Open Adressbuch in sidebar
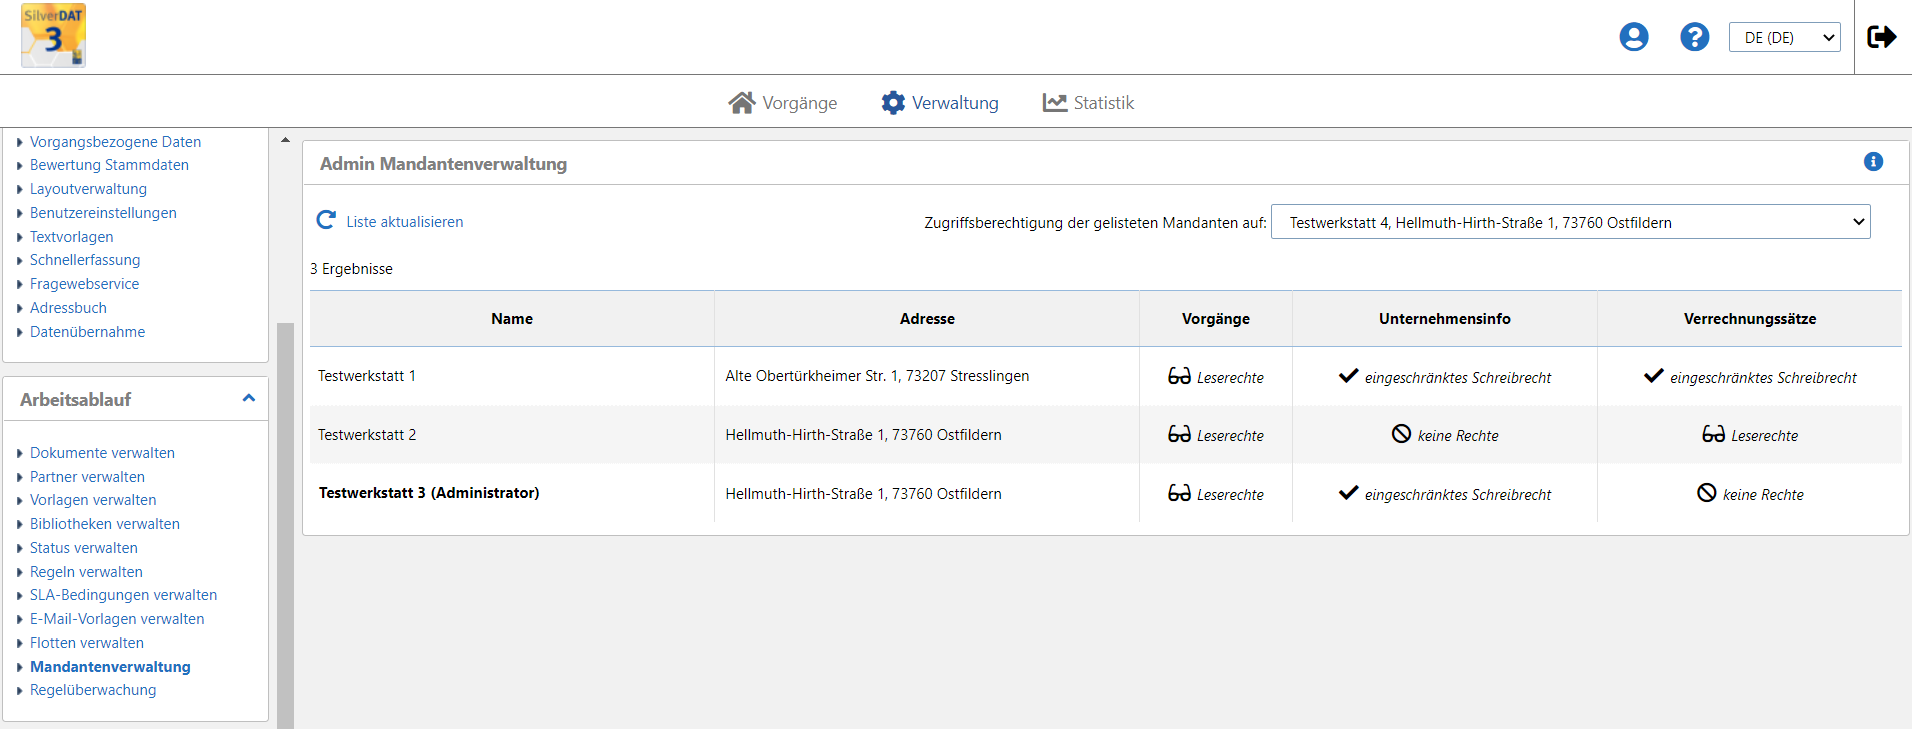Screen dimensions: 1912x729 (68, 308)
